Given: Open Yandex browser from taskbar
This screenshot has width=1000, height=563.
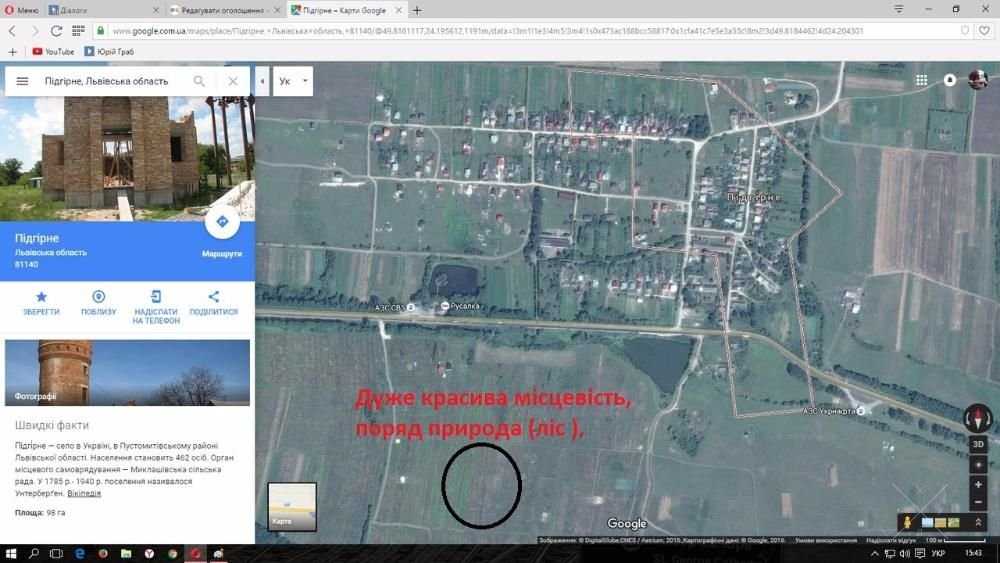Looking at the screenshot, I should click(x=149, y=553).
